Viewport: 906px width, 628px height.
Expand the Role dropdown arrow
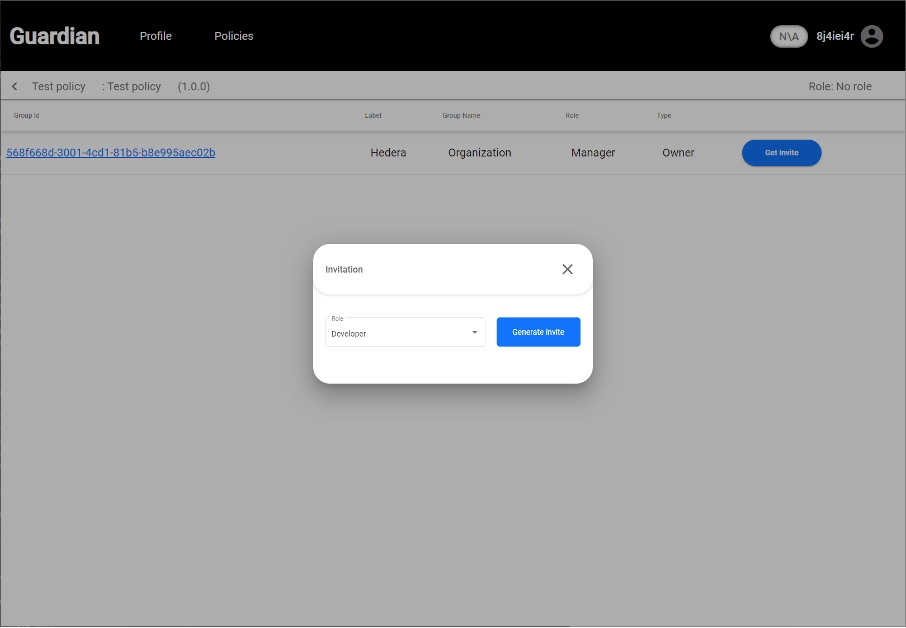(475, 332)
